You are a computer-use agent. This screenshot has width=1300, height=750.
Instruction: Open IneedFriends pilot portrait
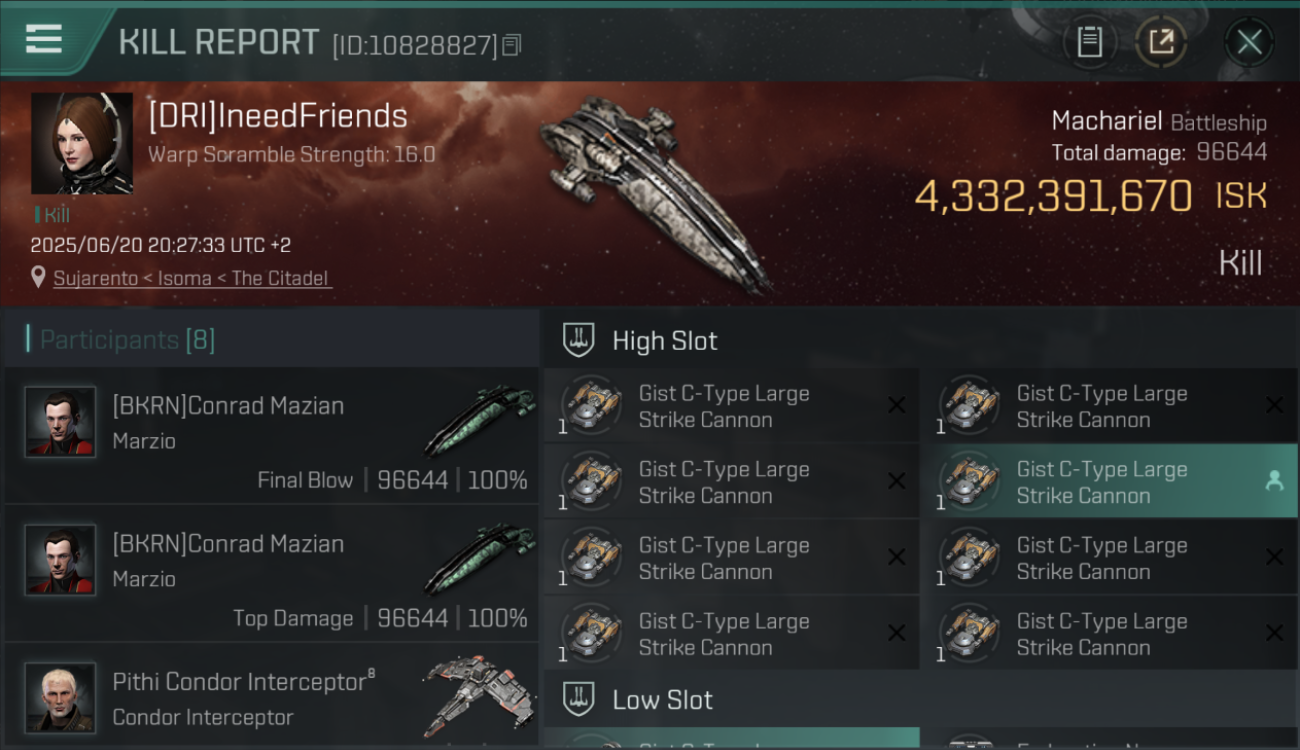82,143
